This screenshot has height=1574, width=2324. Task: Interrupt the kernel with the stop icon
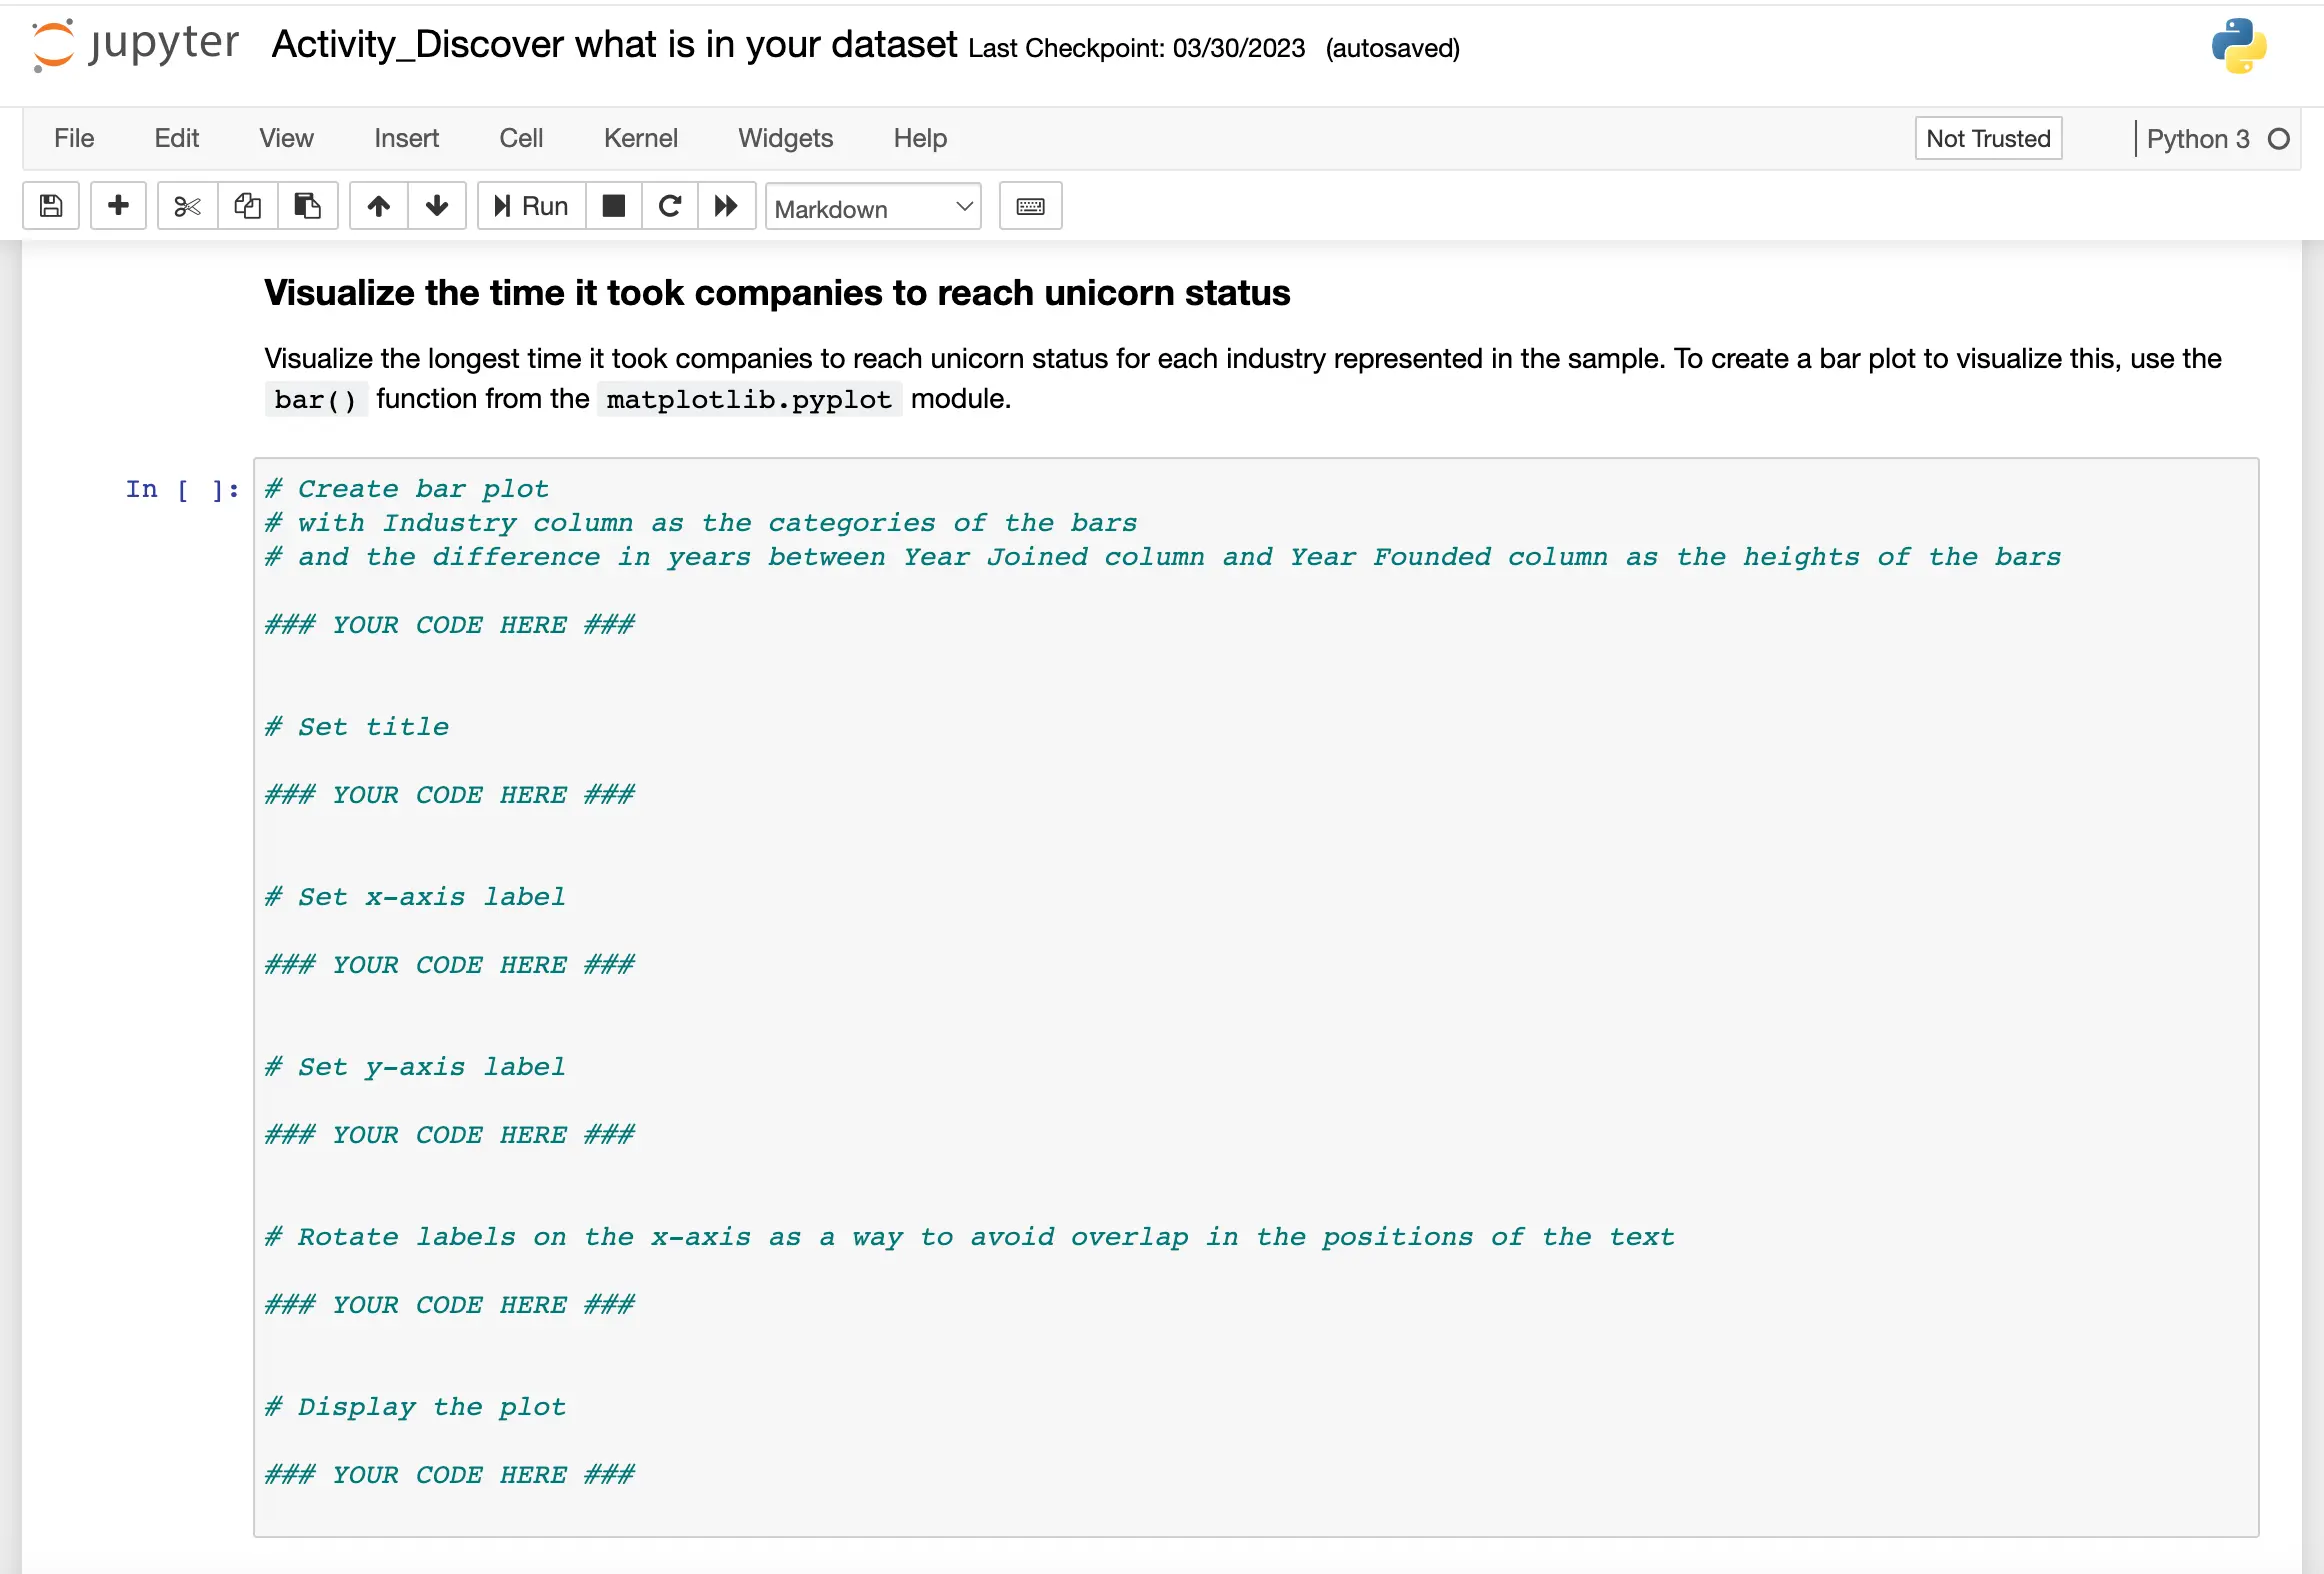tap(613, 206)
